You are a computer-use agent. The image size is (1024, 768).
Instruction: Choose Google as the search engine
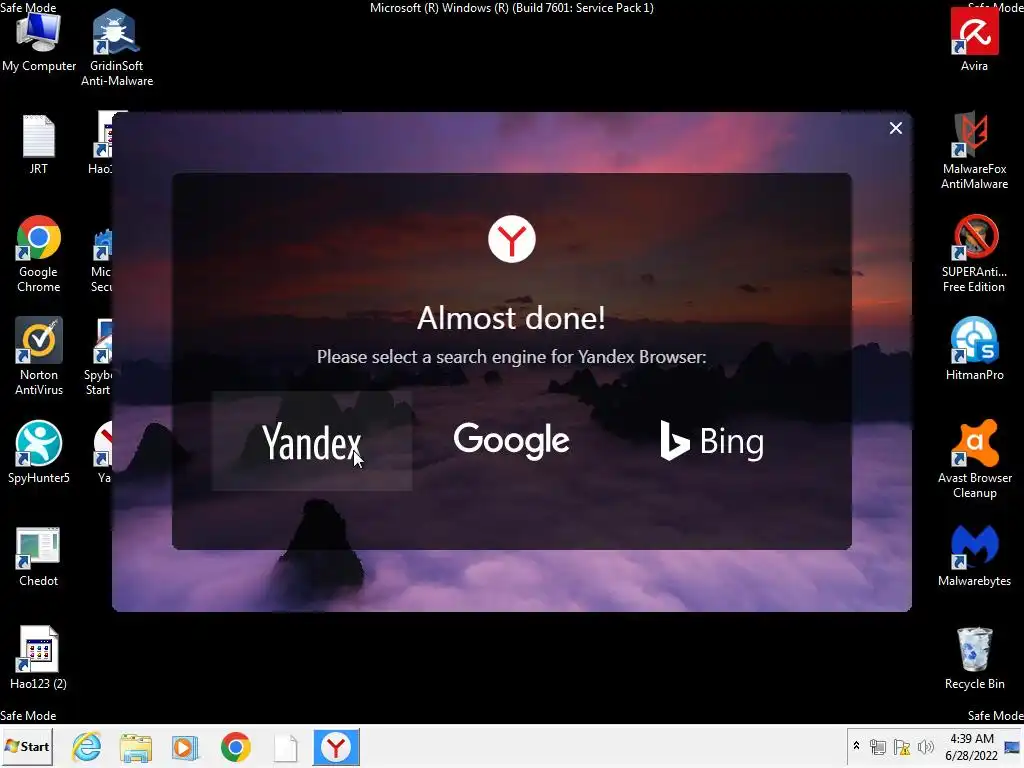point(511,441)
